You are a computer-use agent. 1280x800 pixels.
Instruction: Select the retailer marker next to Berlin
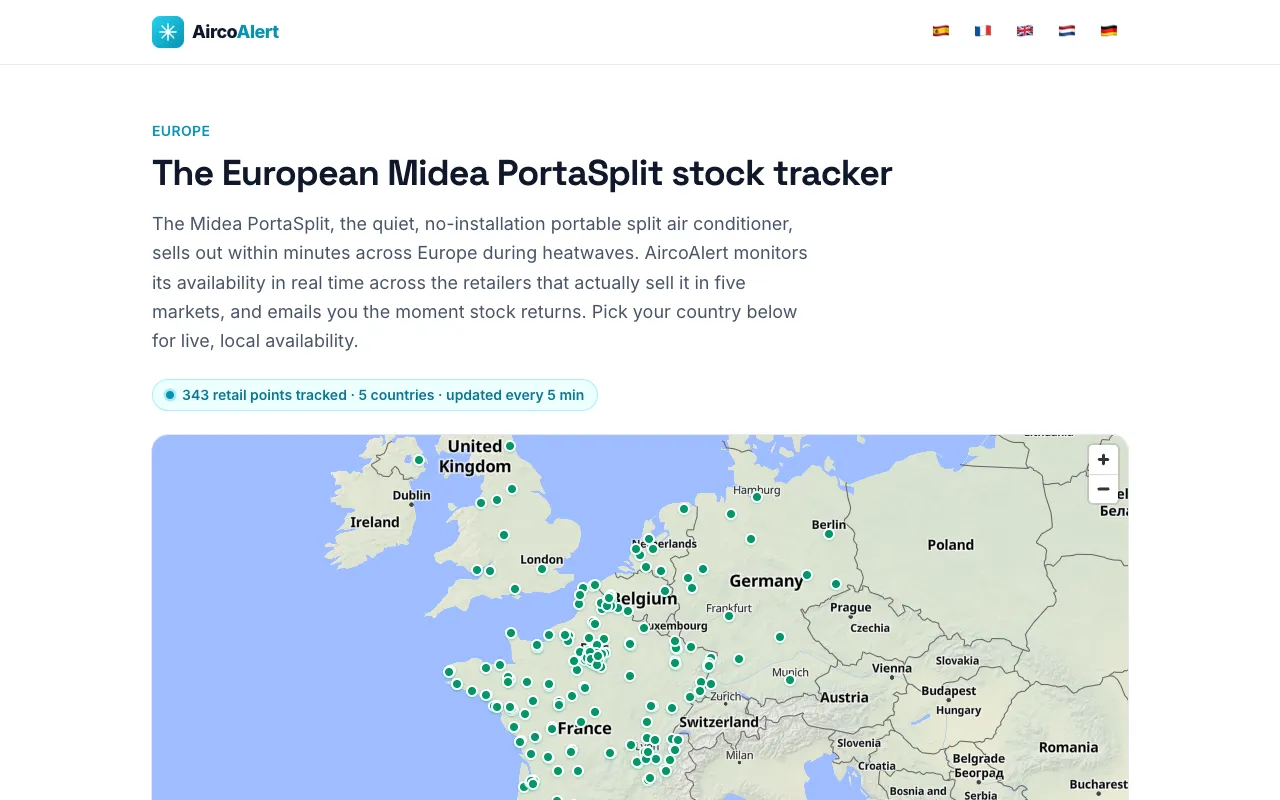coord(829,534)
